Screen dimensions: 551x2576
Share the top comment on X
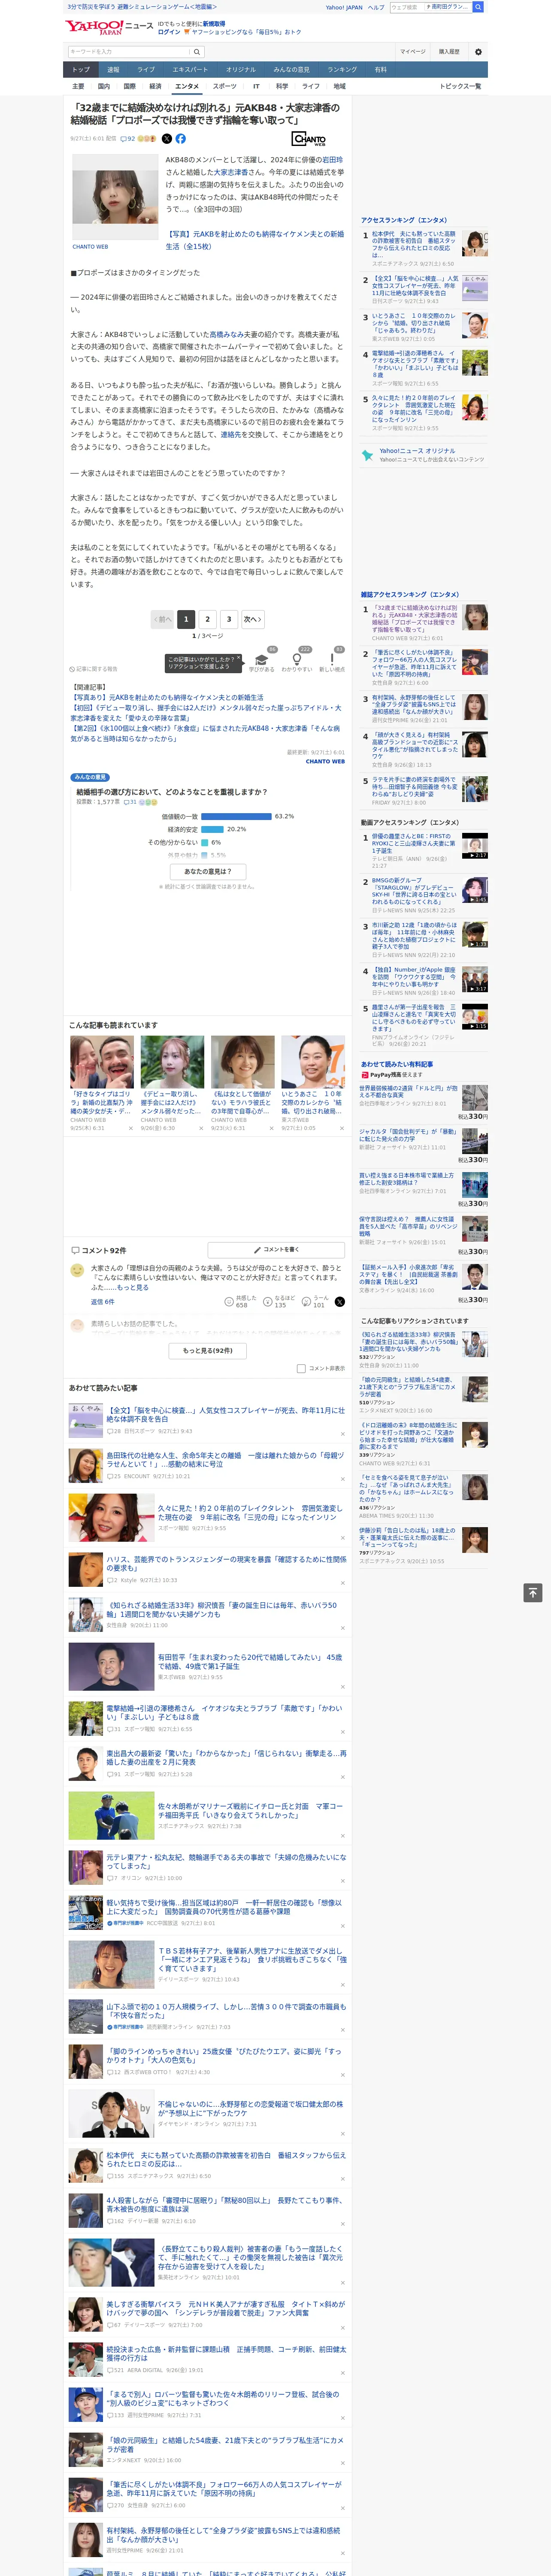(339, 1302)
